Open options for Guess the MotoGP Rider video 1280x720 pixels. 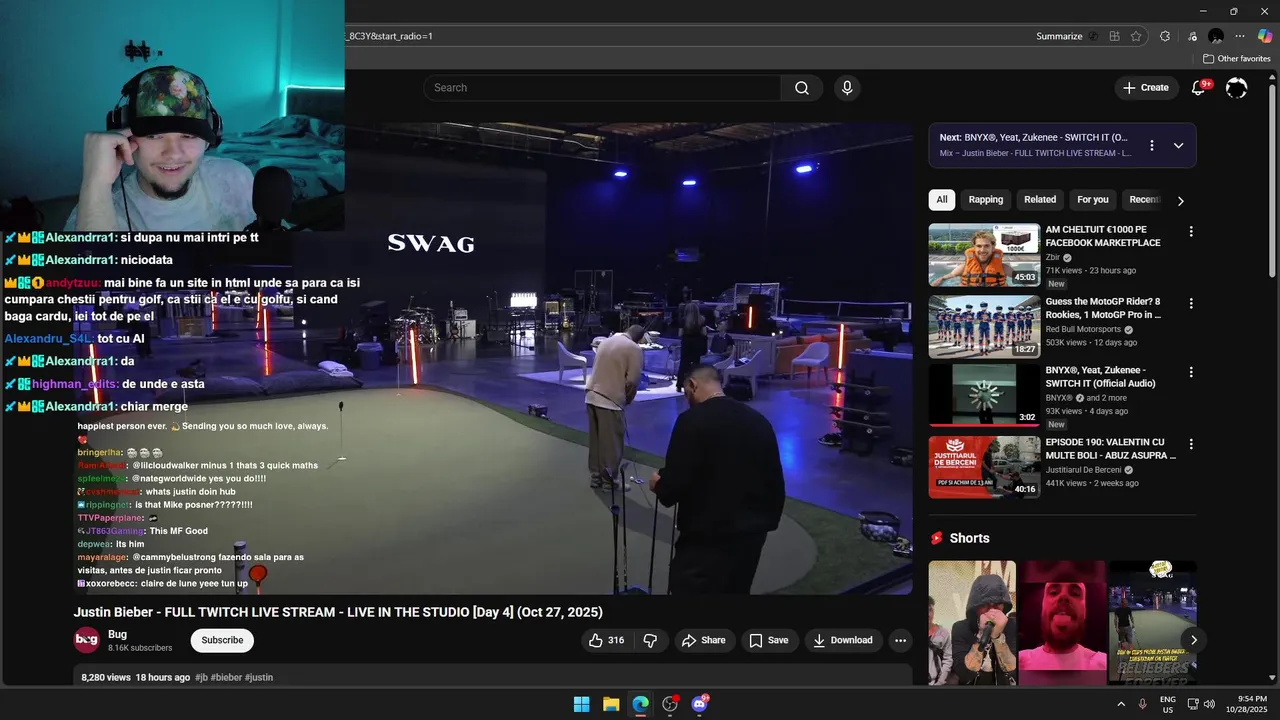click(1190, 303)
